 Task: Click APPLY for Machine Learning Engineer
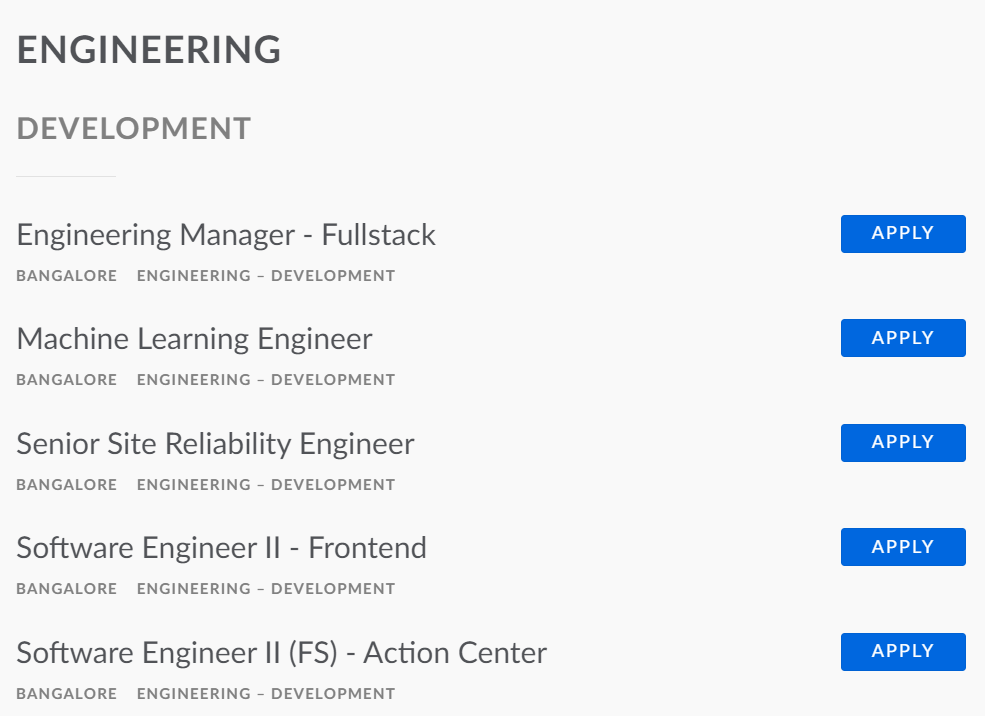click(x=902, y=338)
